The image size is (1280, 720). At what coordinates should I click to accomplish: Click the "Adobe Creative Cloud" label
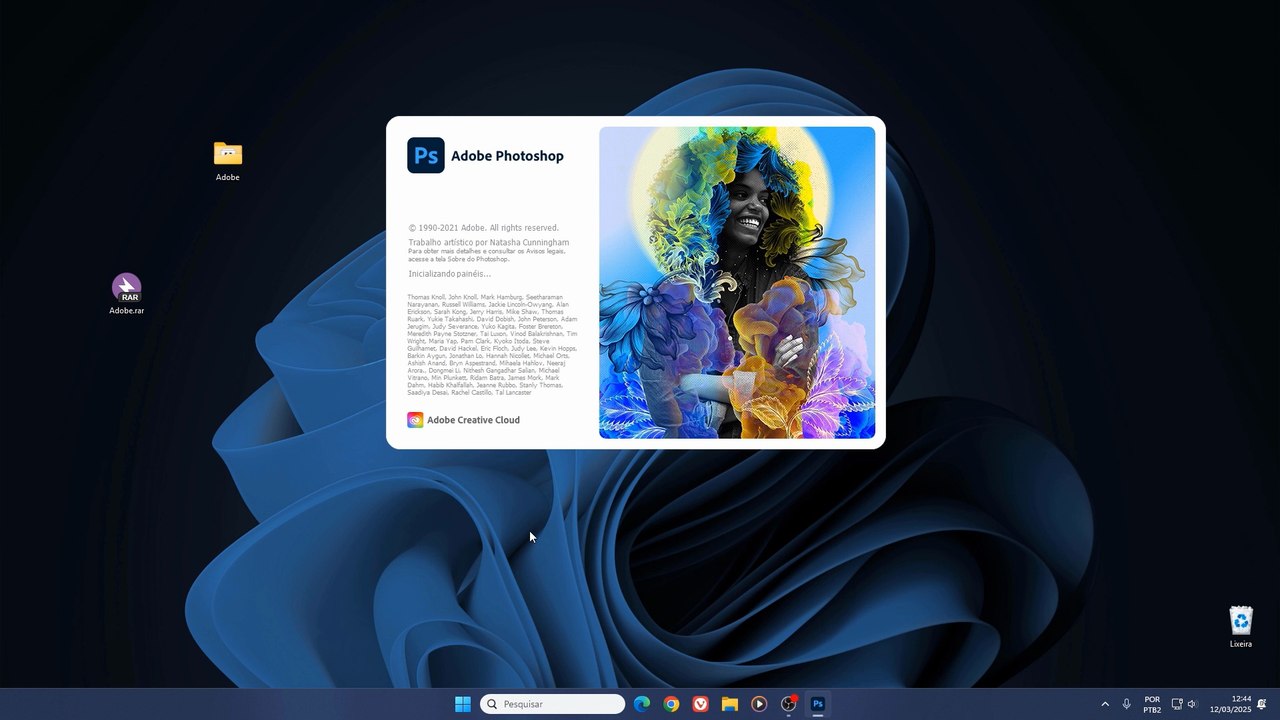[473, 420]
